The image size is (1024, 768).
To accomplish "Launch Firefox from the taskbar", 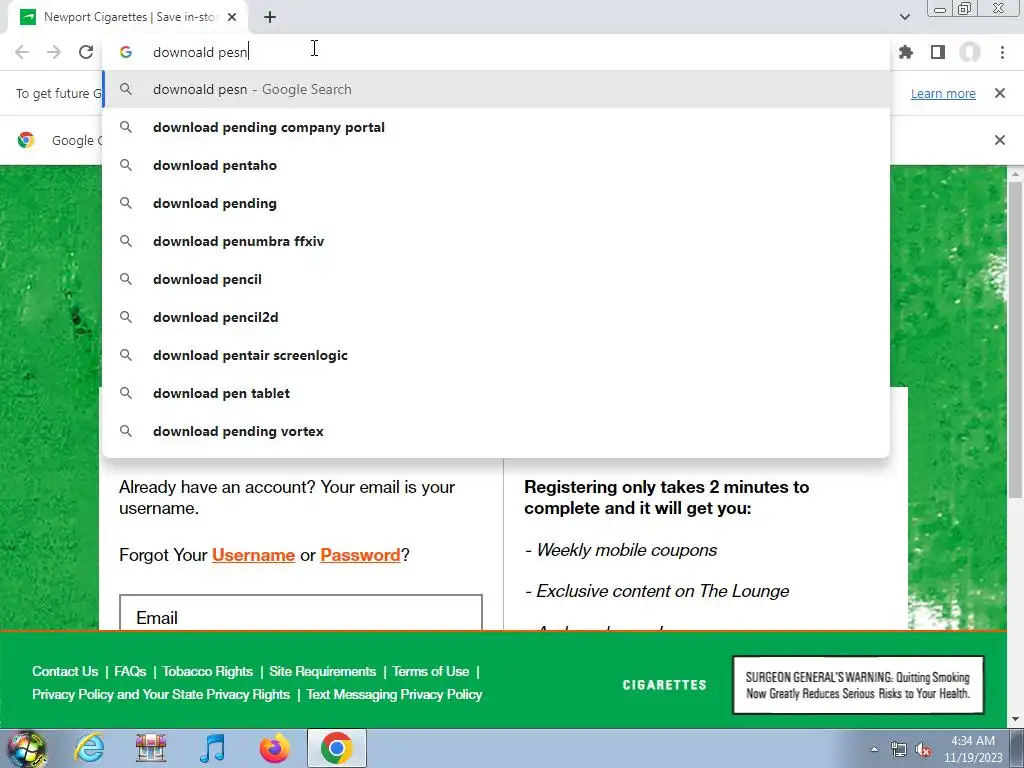I will (x=274, y=748).
